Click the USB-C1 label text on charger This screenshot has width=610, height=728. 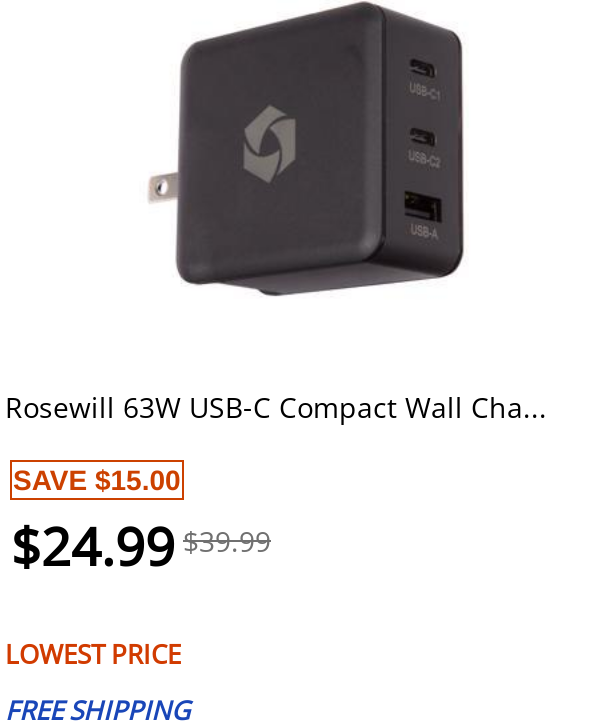coord(424,91)
